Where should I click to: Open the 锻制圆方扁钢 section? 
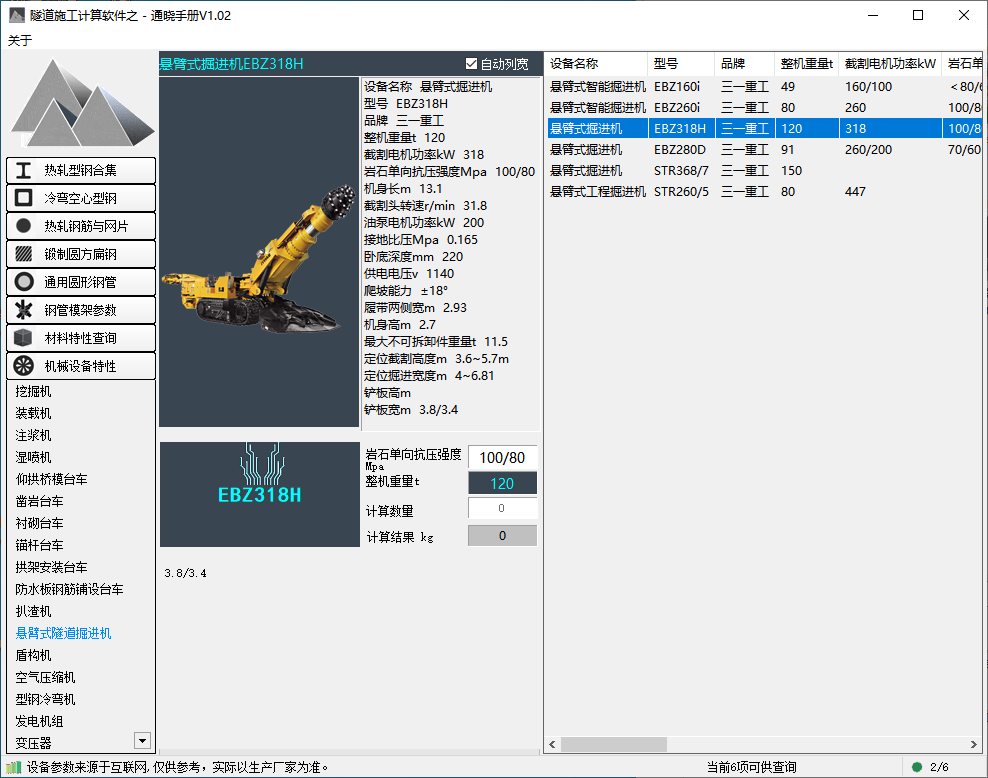click(x=81, y=254)
